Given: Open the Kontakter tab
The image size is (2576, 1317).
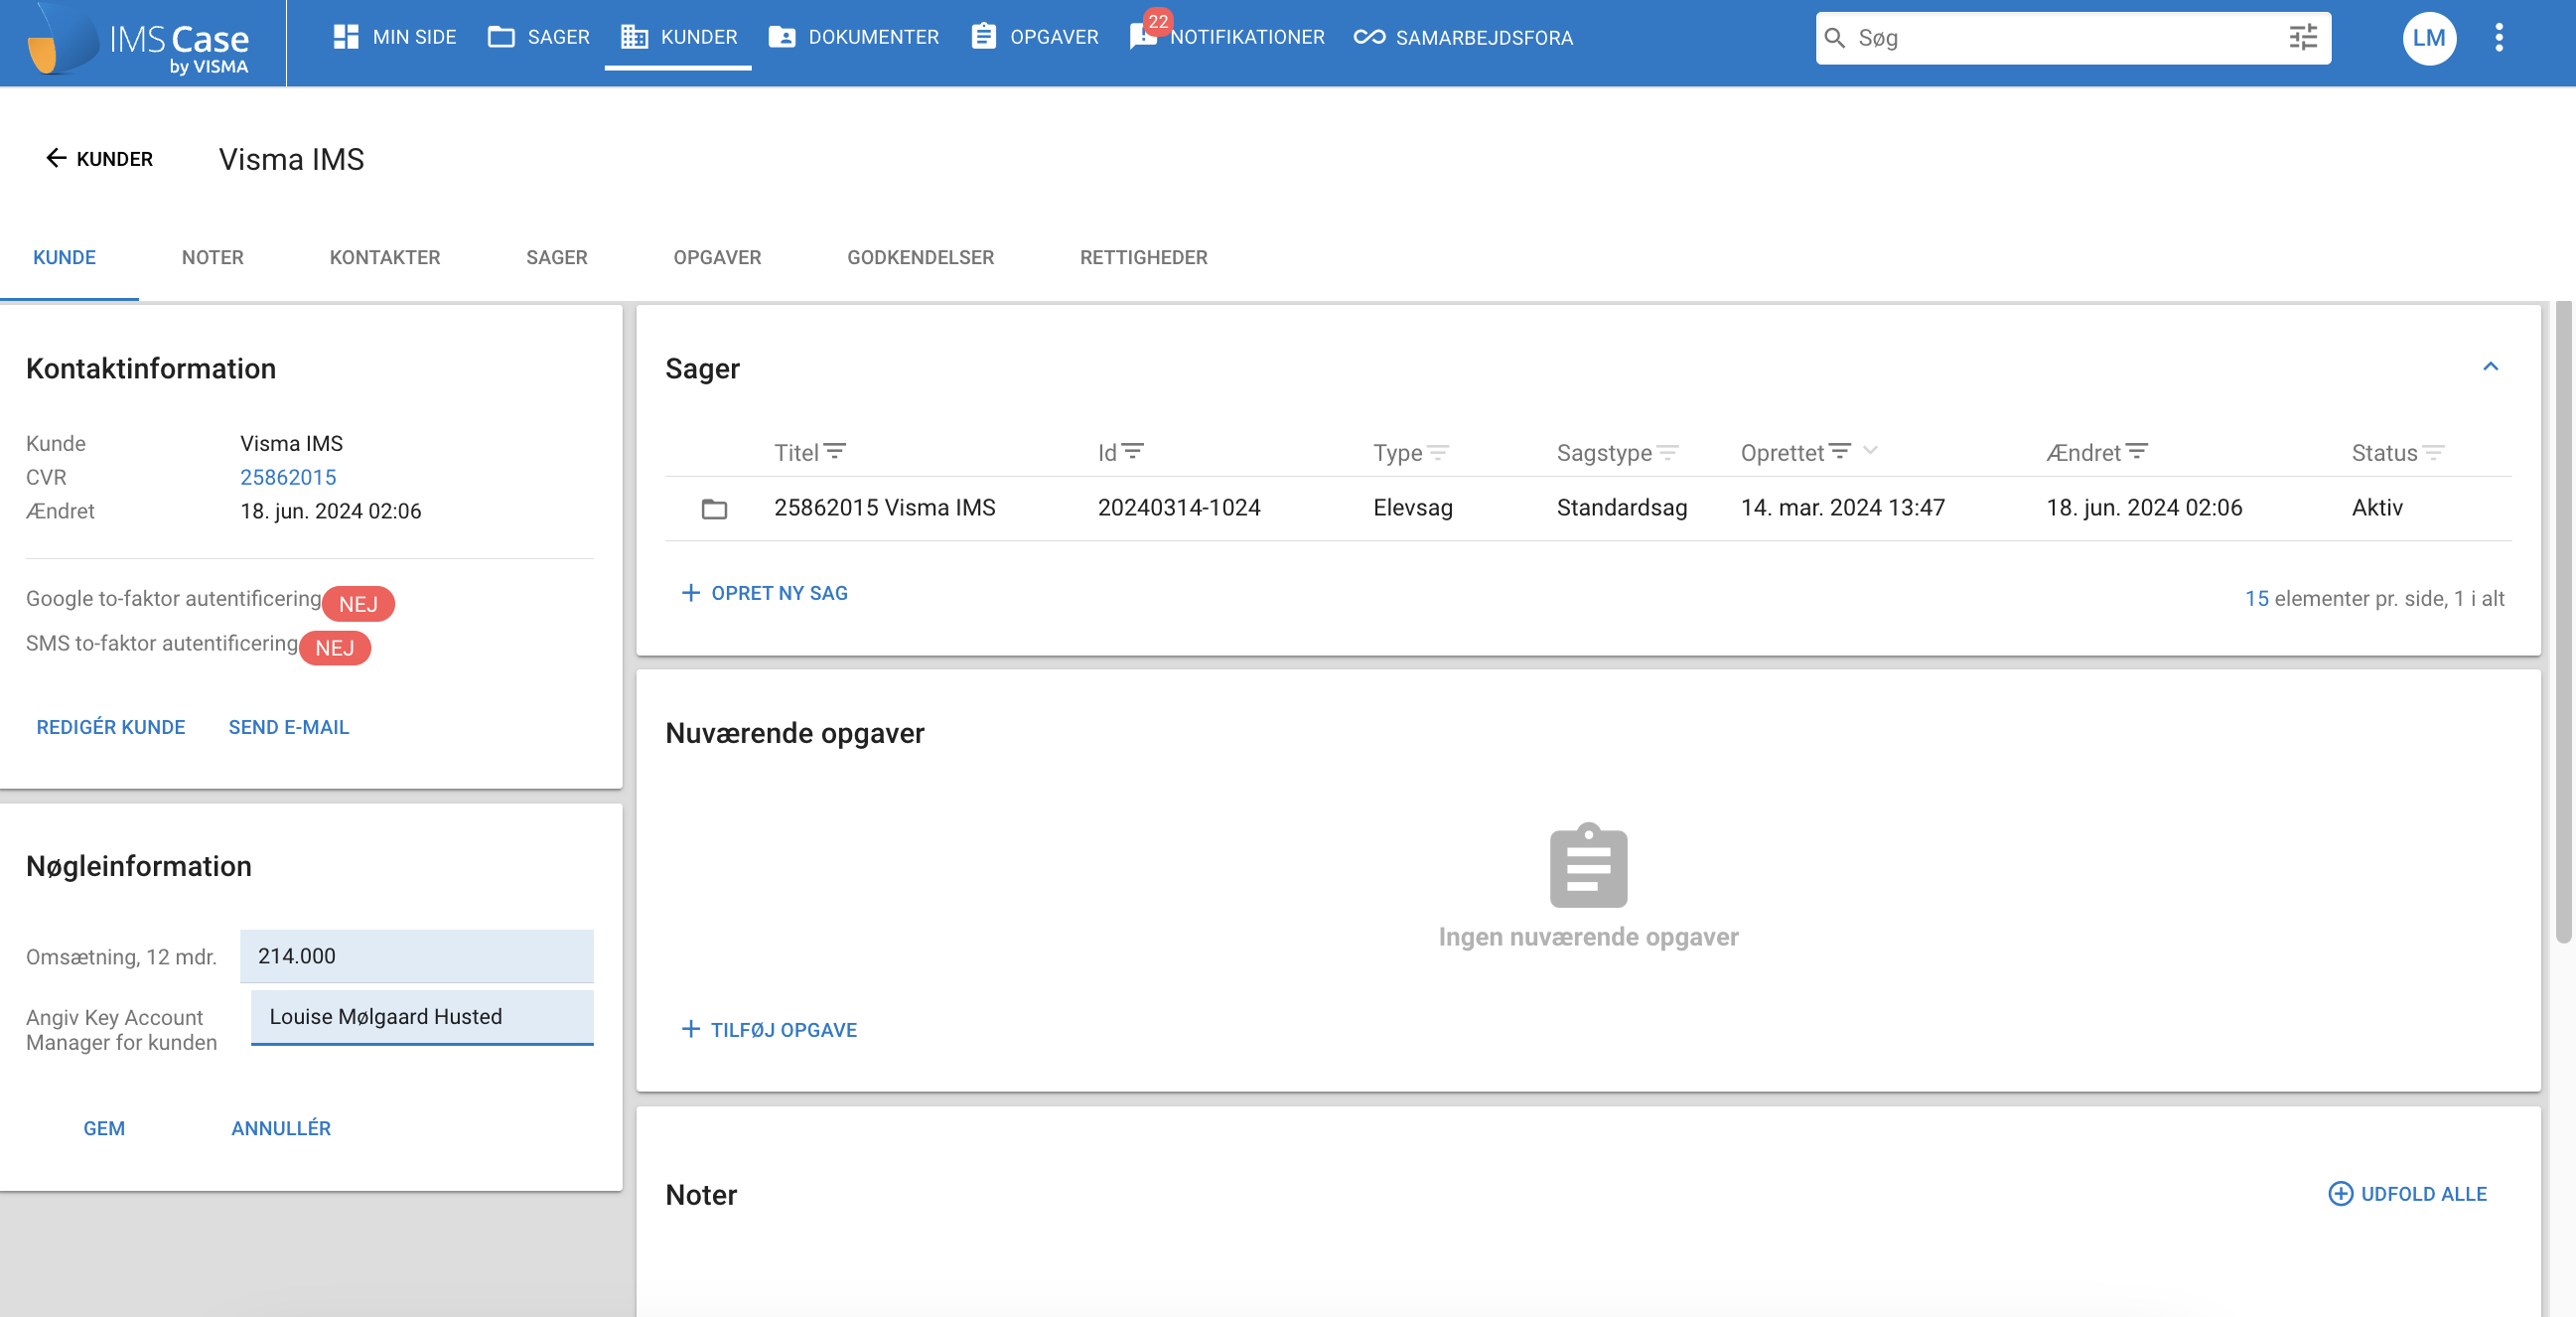Looking at the screenshot, I should click(385, 258).
